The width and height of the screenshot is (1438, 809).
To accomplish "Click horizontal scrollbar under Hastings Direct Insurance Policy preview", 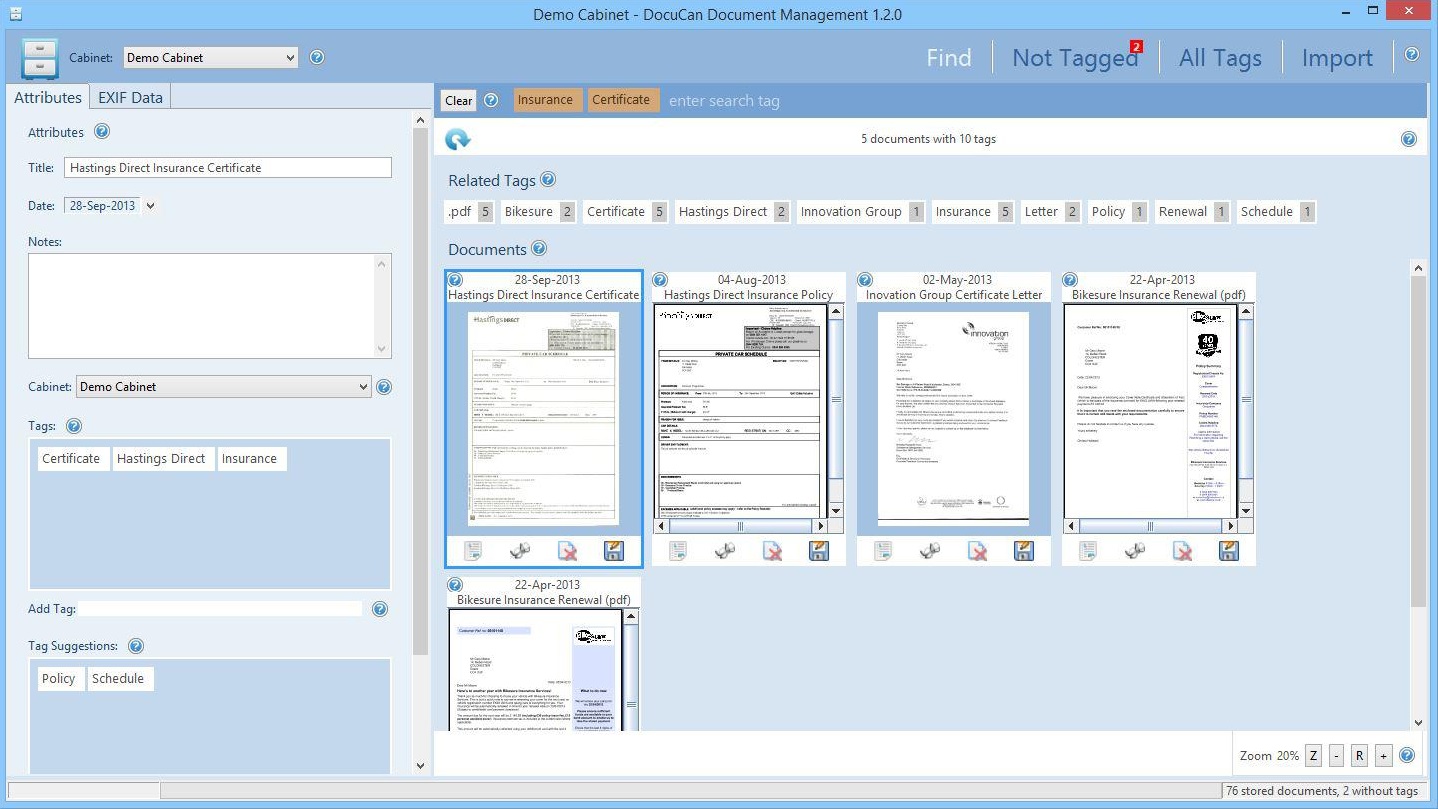I will coord(743,526).
